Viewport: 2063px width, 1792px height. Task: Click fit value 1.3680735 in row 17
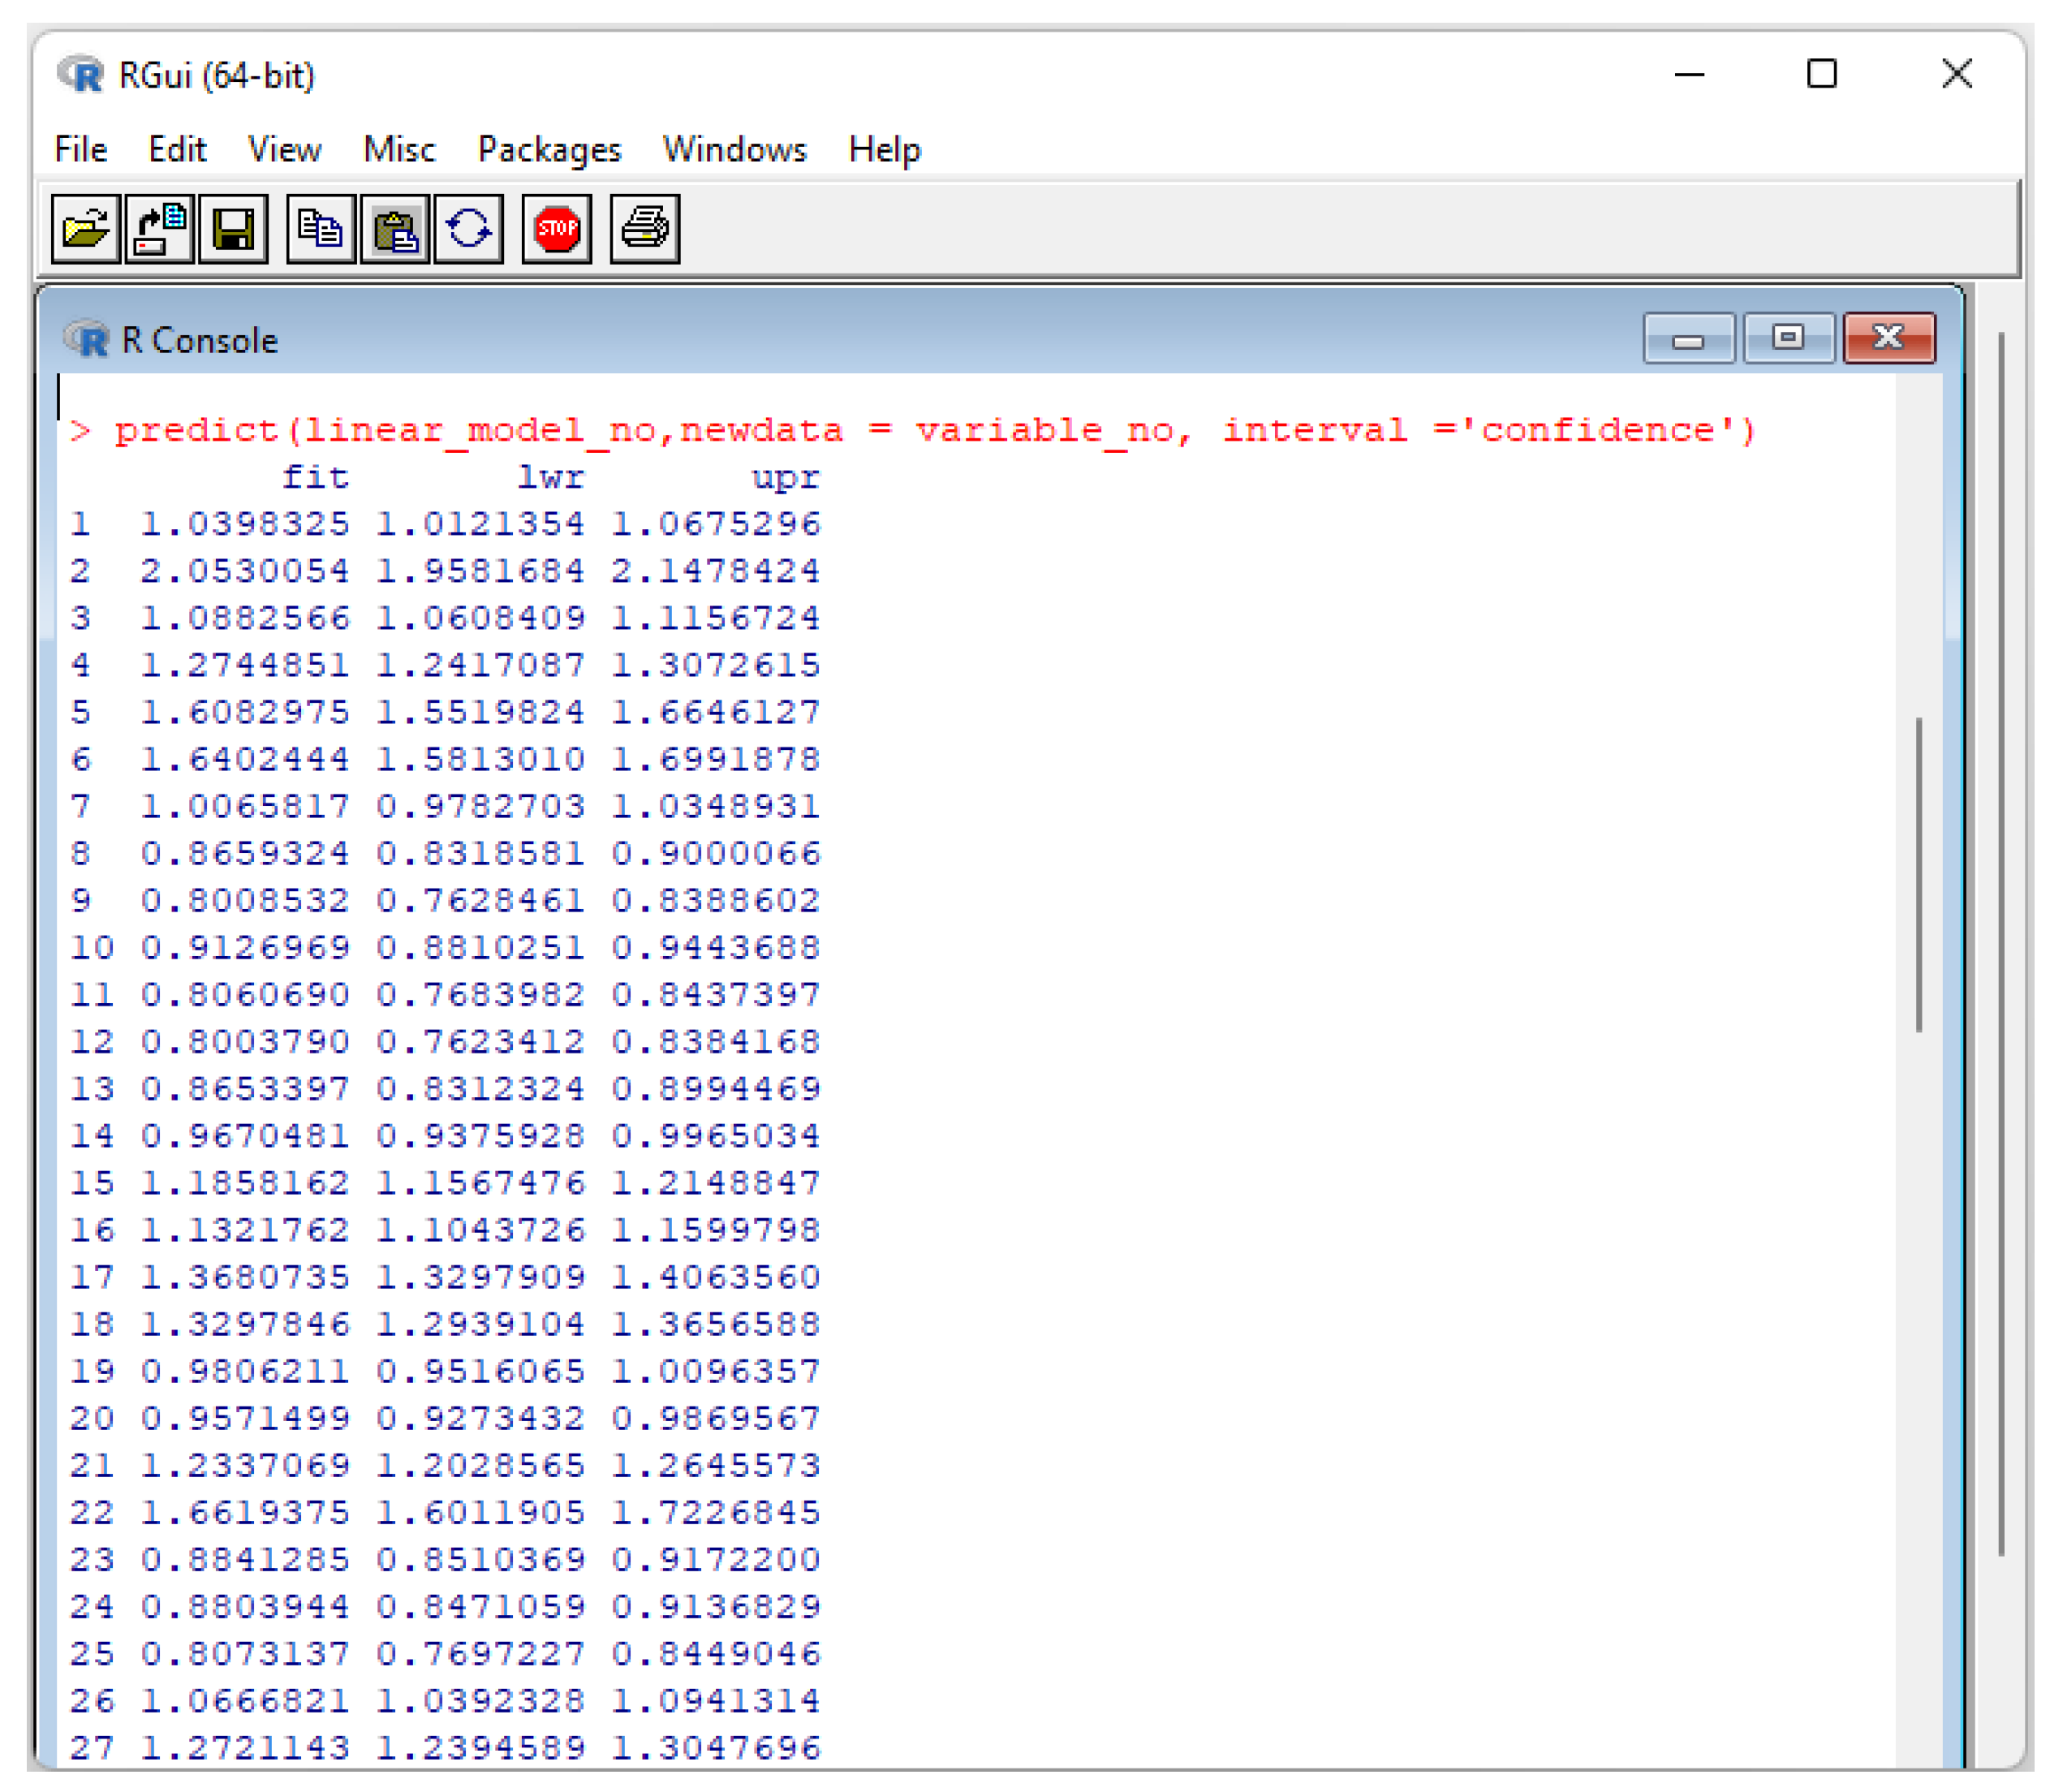(245, 1278)
